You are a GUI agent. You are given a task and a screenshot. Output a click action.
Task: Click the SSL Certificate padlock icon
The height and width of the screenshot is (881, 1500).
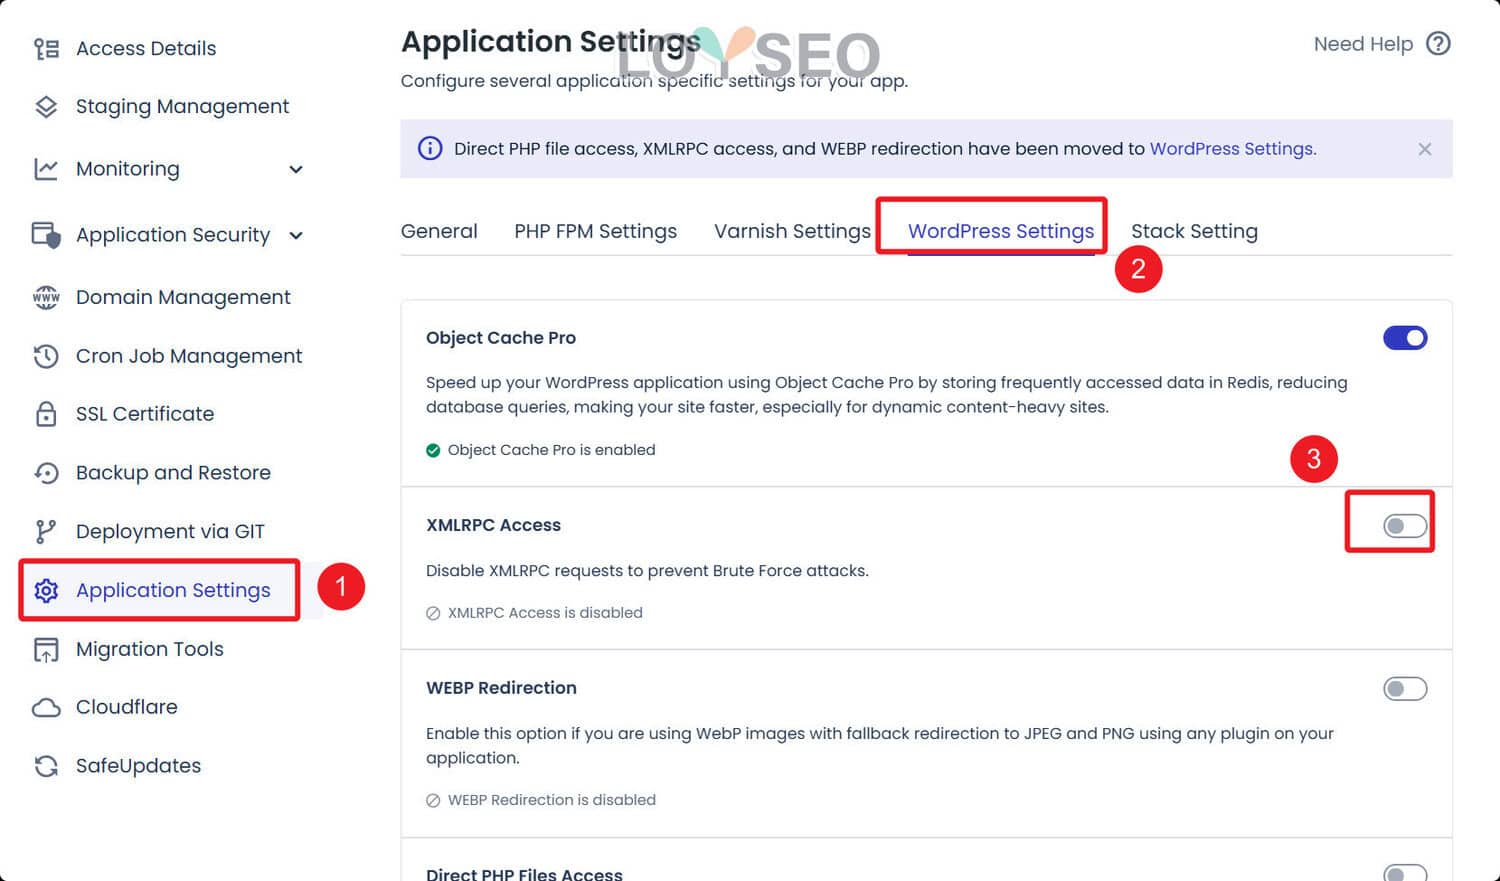(x=46, y=414)
